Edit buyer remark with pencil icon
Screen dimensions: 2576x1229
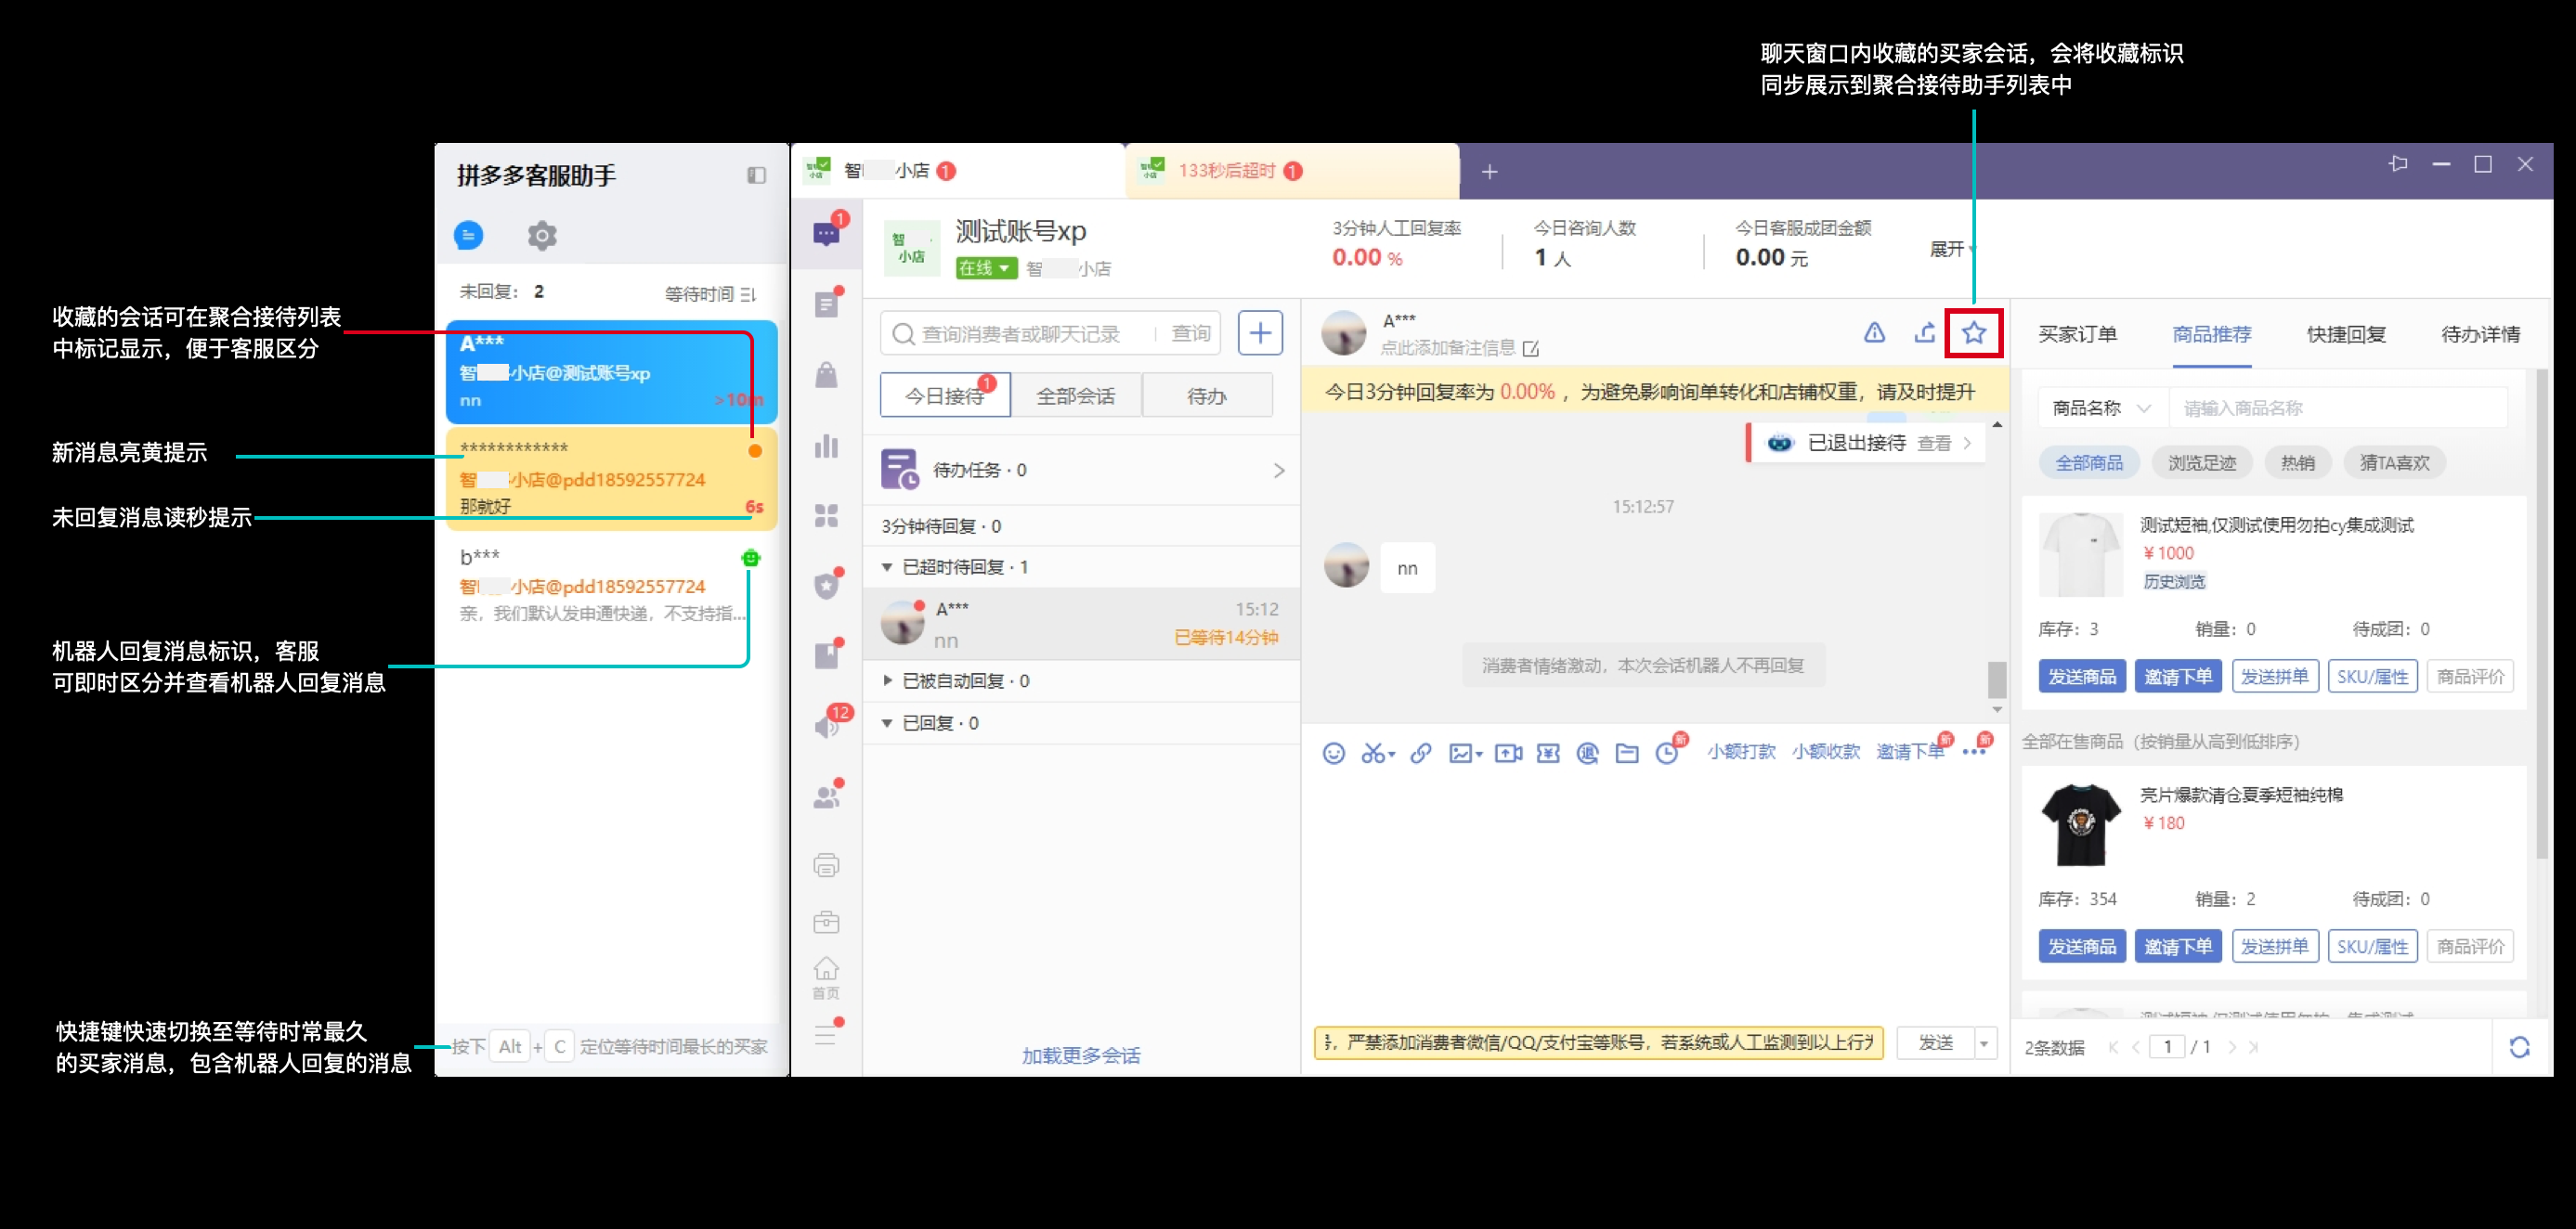click(1531, 349)
